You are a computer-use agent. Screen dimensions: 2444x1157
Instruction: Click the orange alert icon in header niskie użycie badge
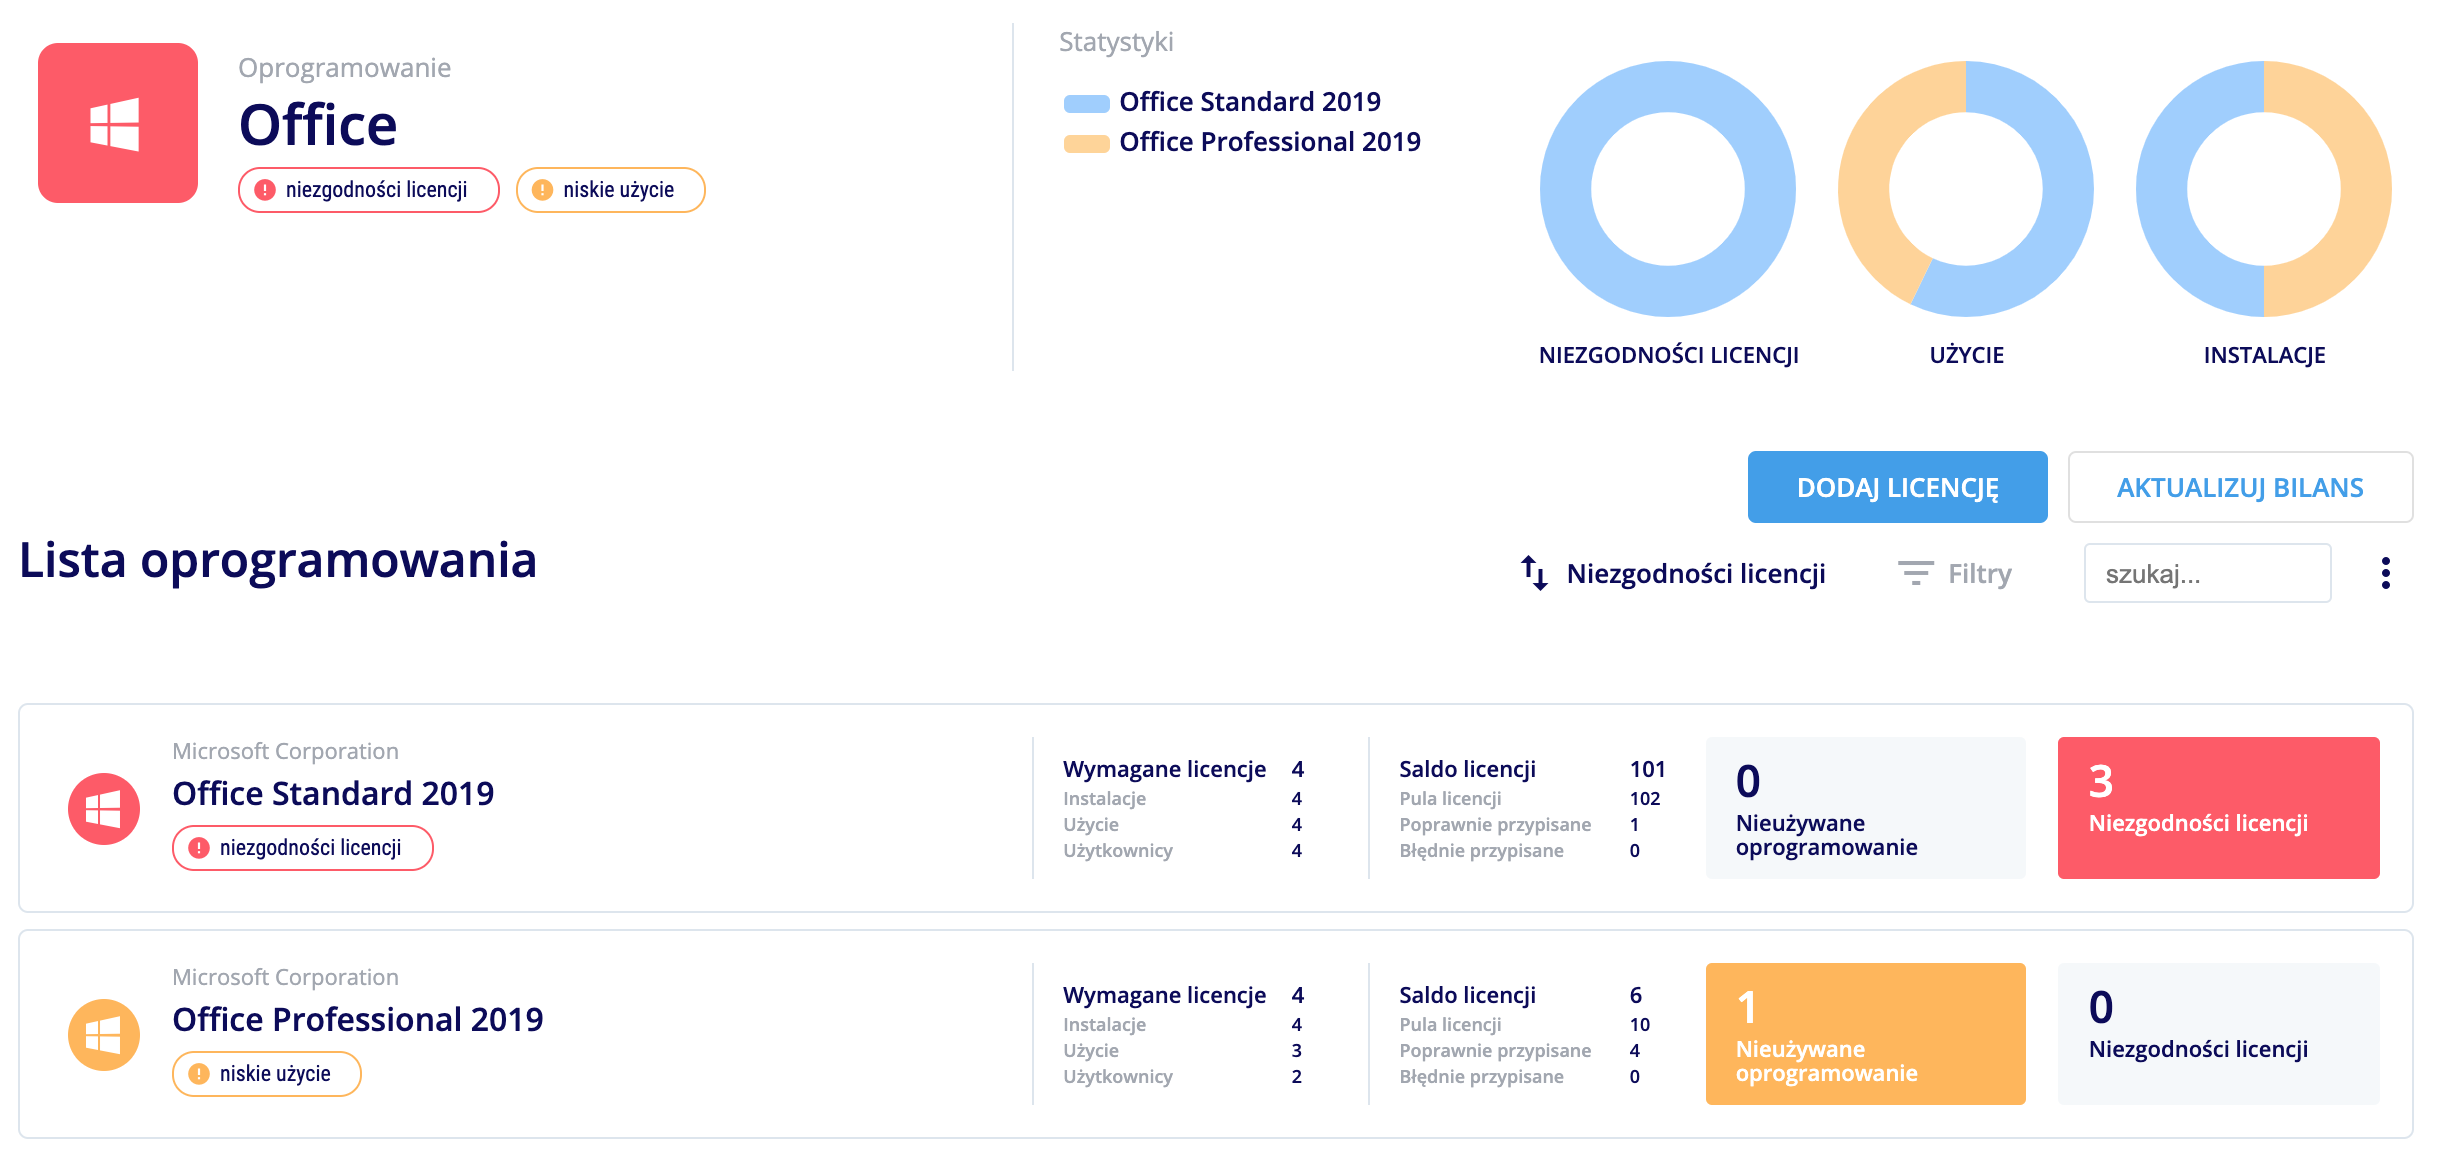click(542, 190)
